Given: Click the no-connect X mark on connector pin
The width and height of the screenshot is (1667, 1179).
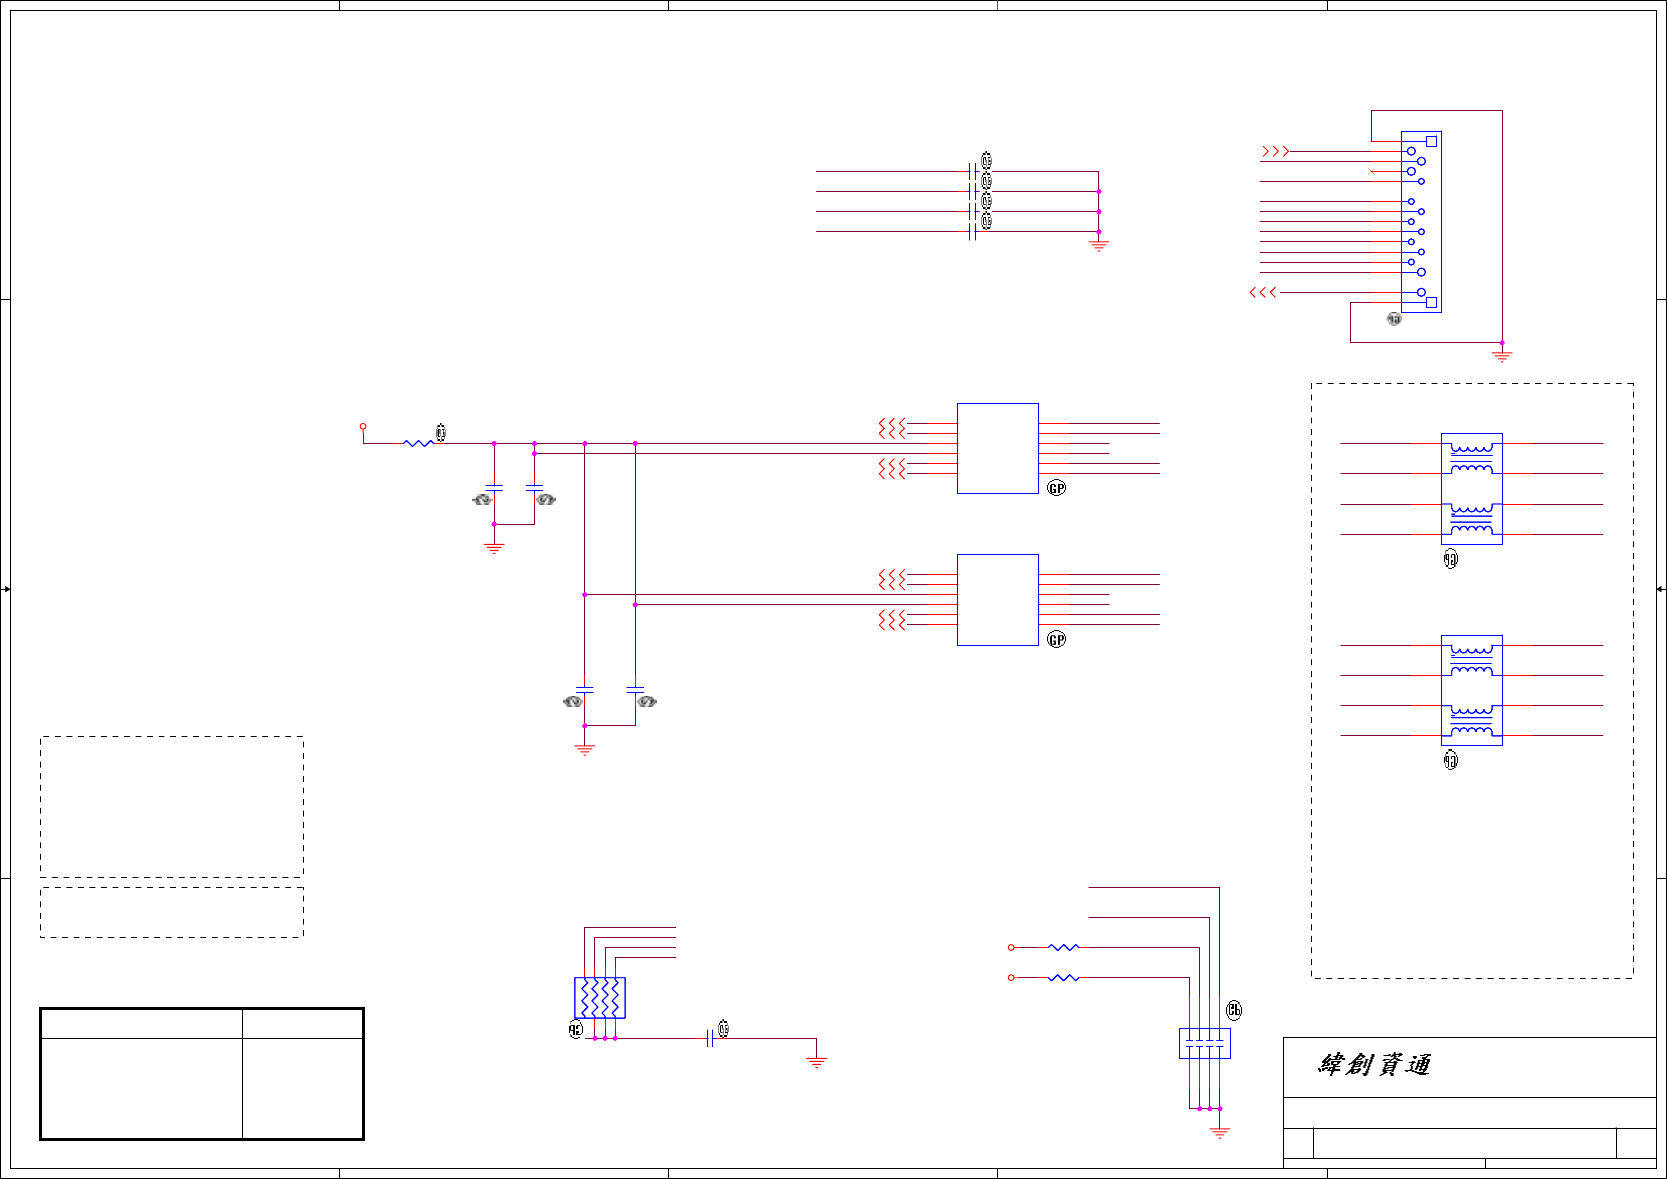Looking at the screenshot, I should 1371,171.
